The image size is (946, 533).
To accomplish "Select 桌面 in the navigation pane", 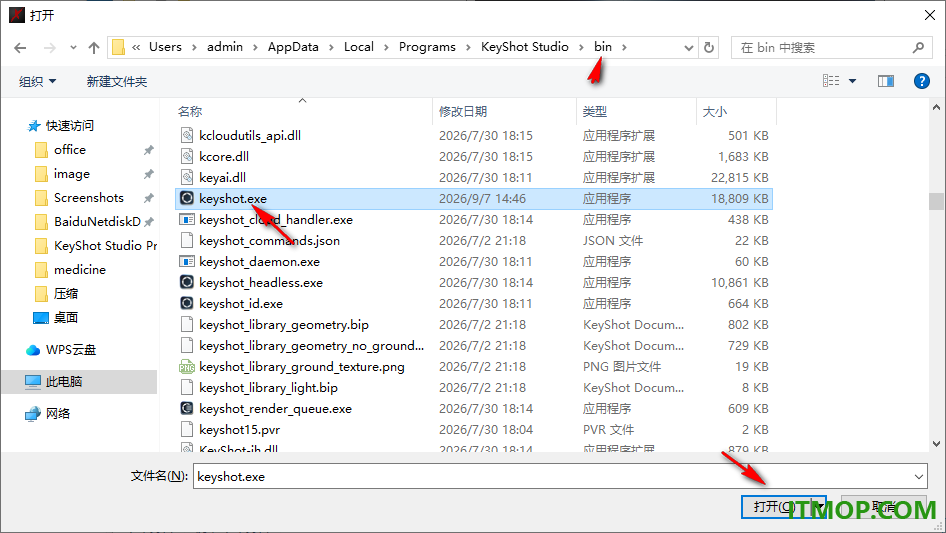I will point(65,318).
